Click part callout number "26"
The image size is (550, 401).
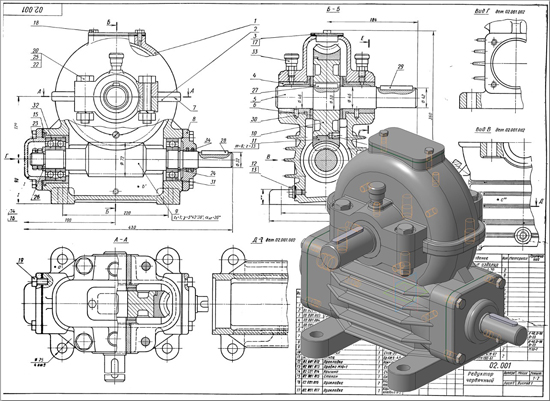point(37,197)
